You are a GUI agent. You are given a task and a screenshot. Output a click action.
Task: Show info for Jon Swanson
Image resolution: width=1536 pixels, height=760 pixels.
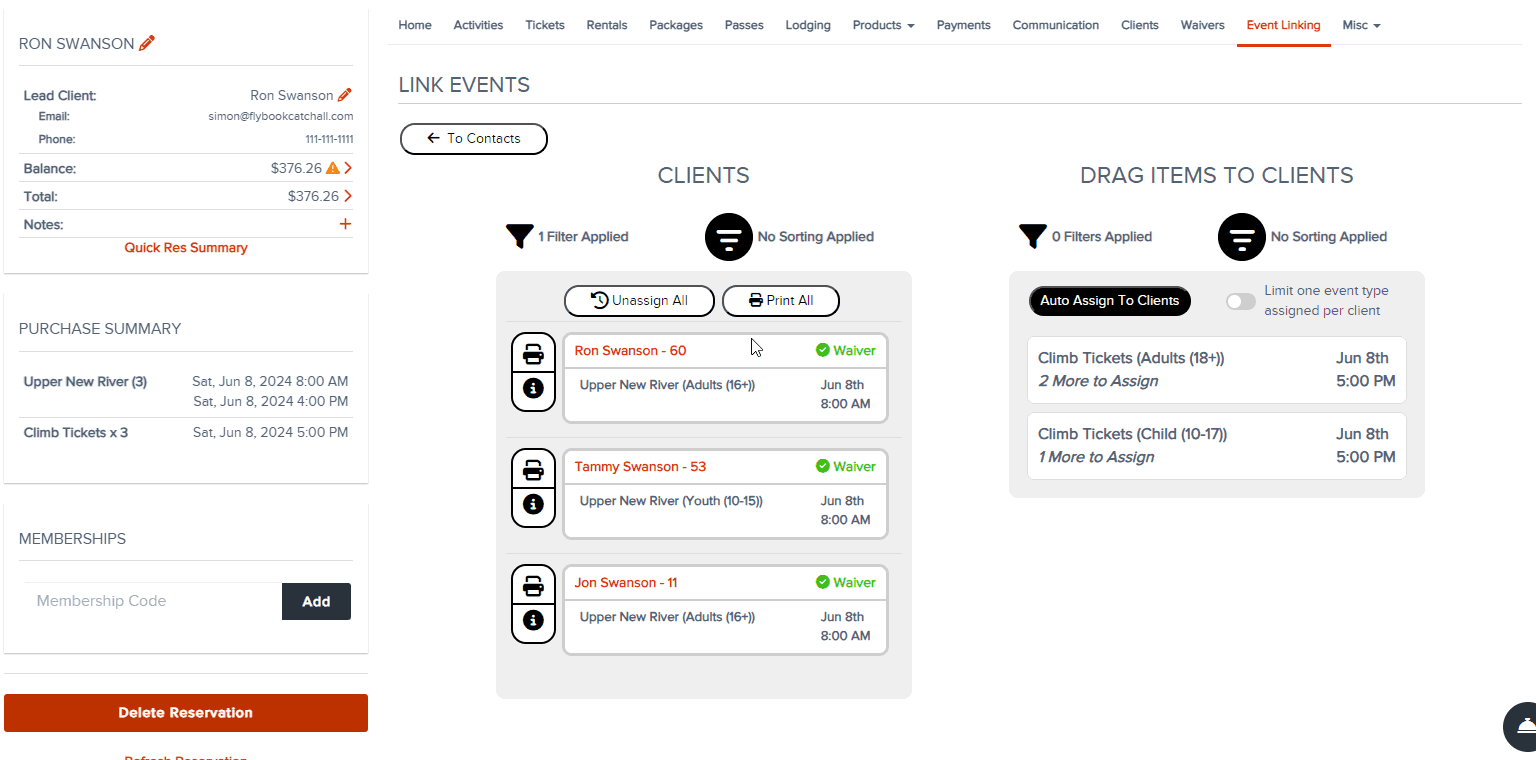pos(533,621)
